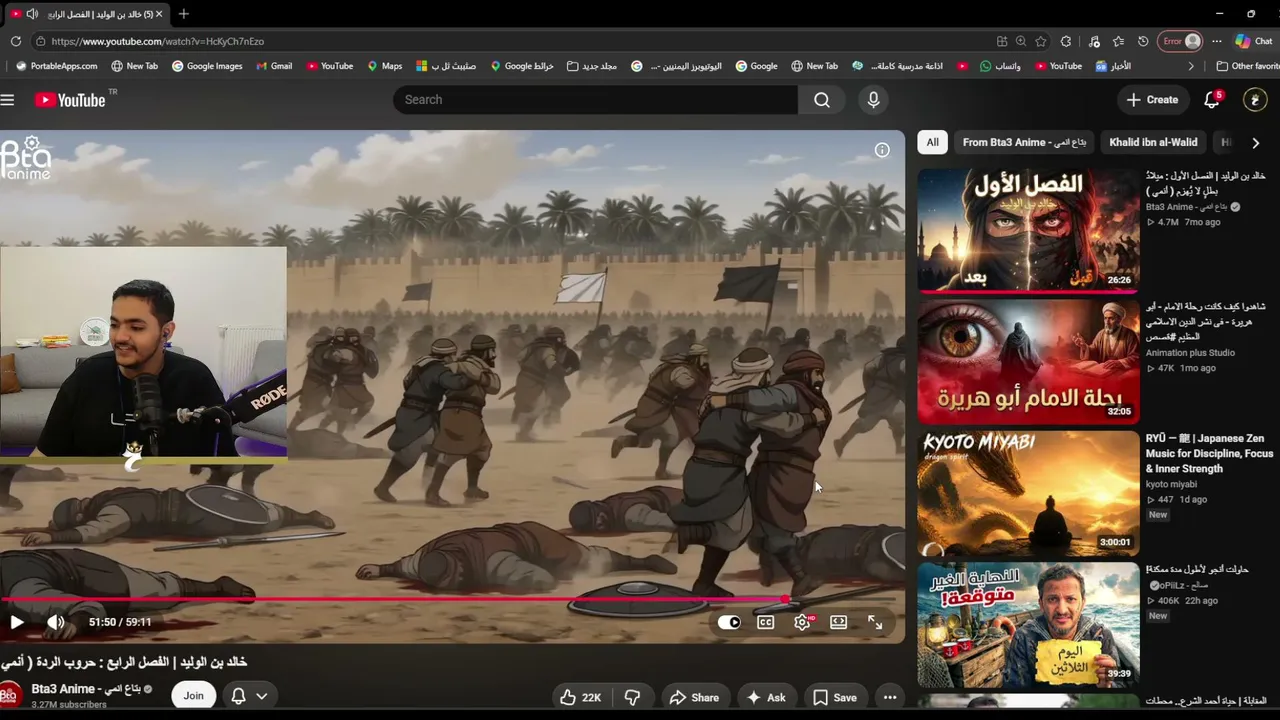Open the browser profile Error button
This screenshot has width=1280, height=720.
1180,41
